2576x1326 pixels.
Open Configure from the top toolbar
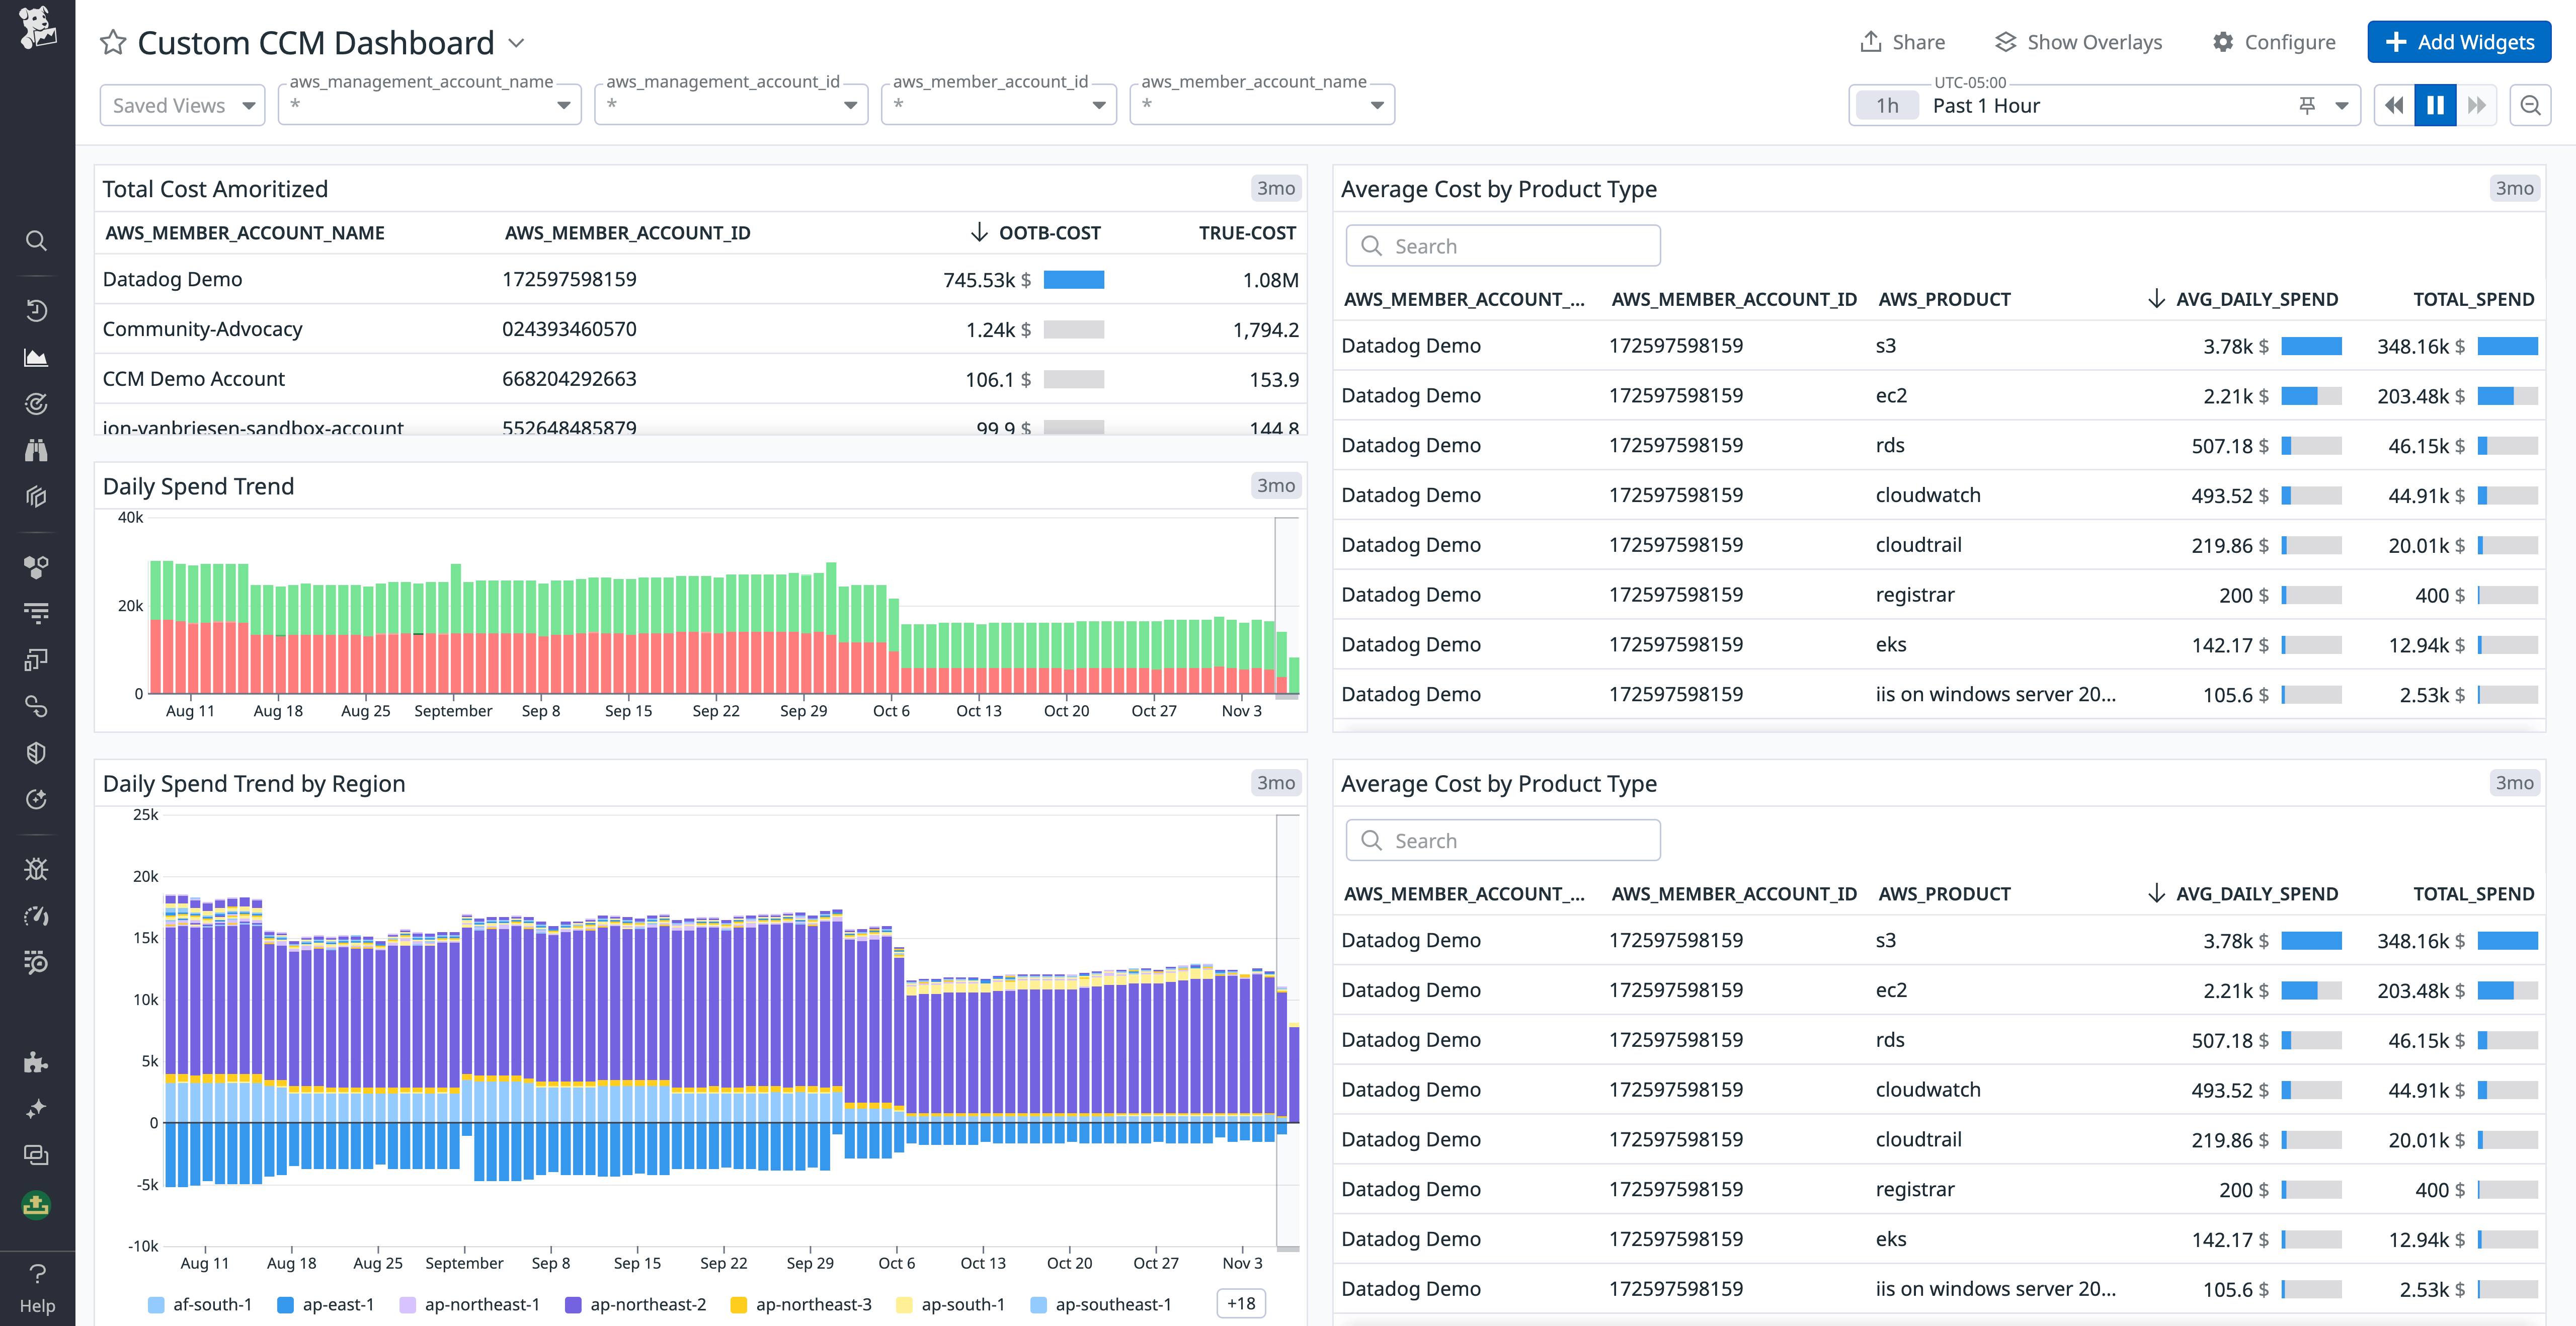pos(2275,42)
